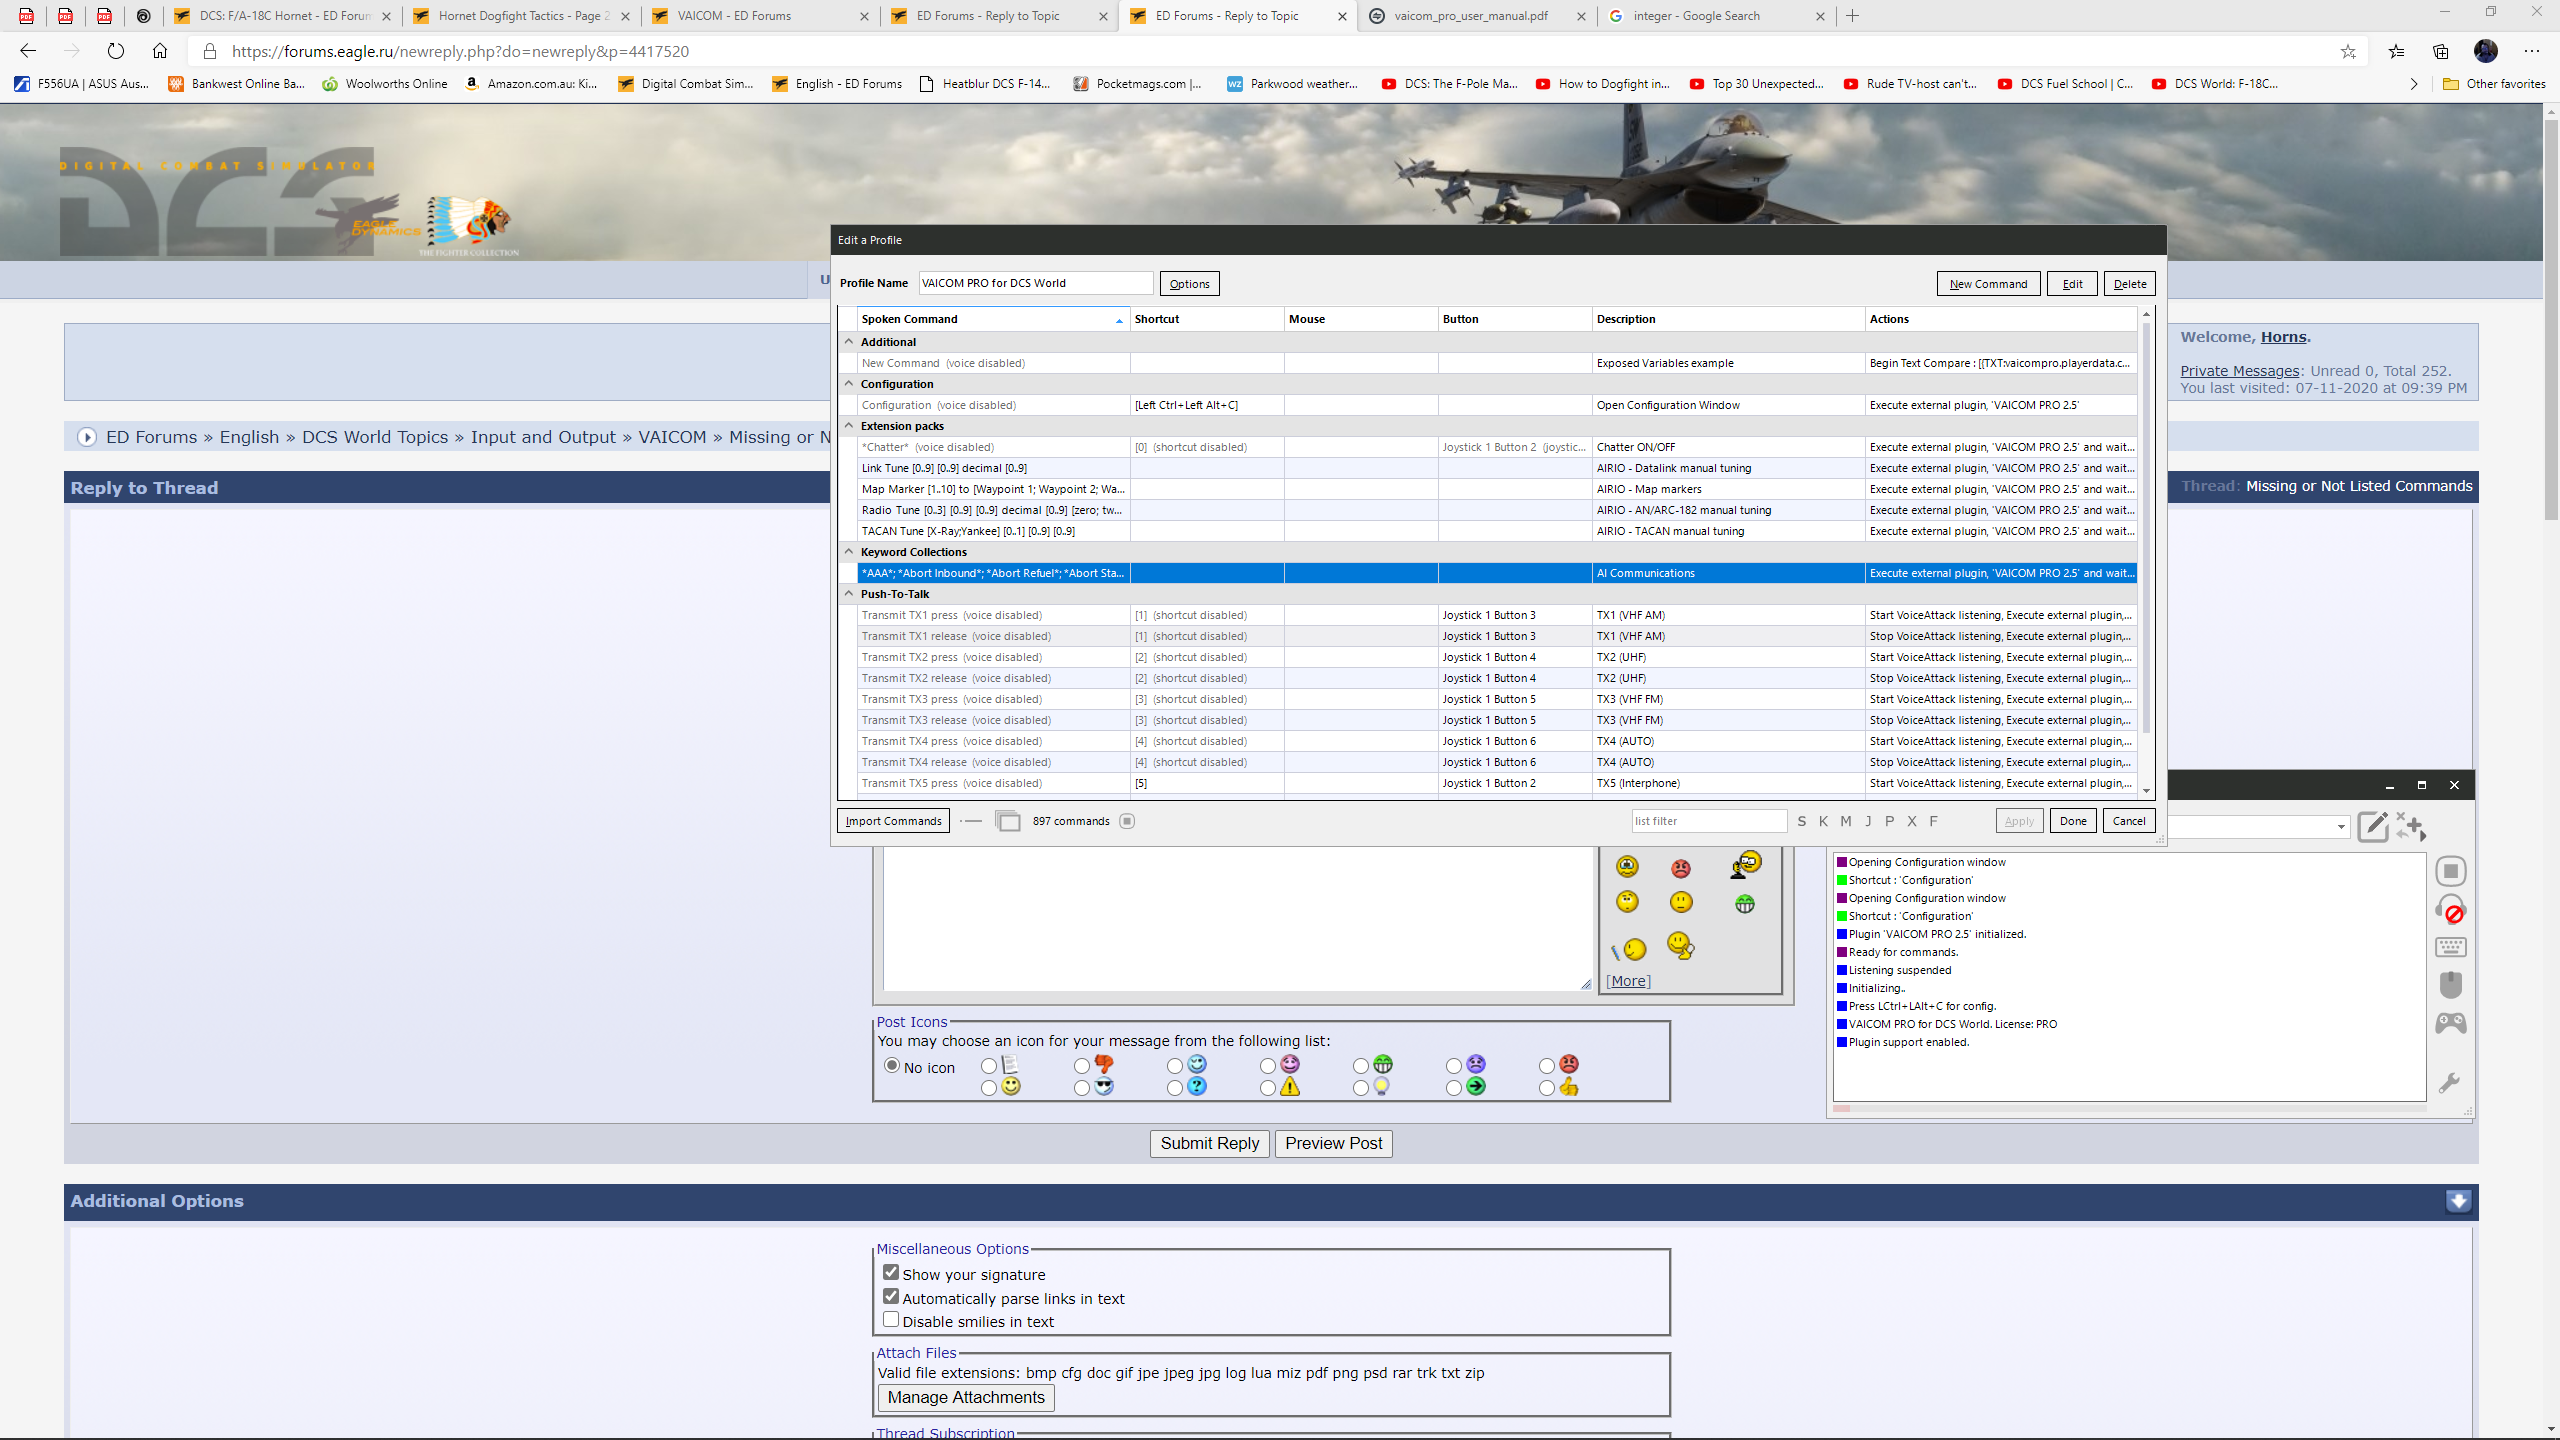
Task: Show more bookmarks bar chevron
Action: (2414, 84)
